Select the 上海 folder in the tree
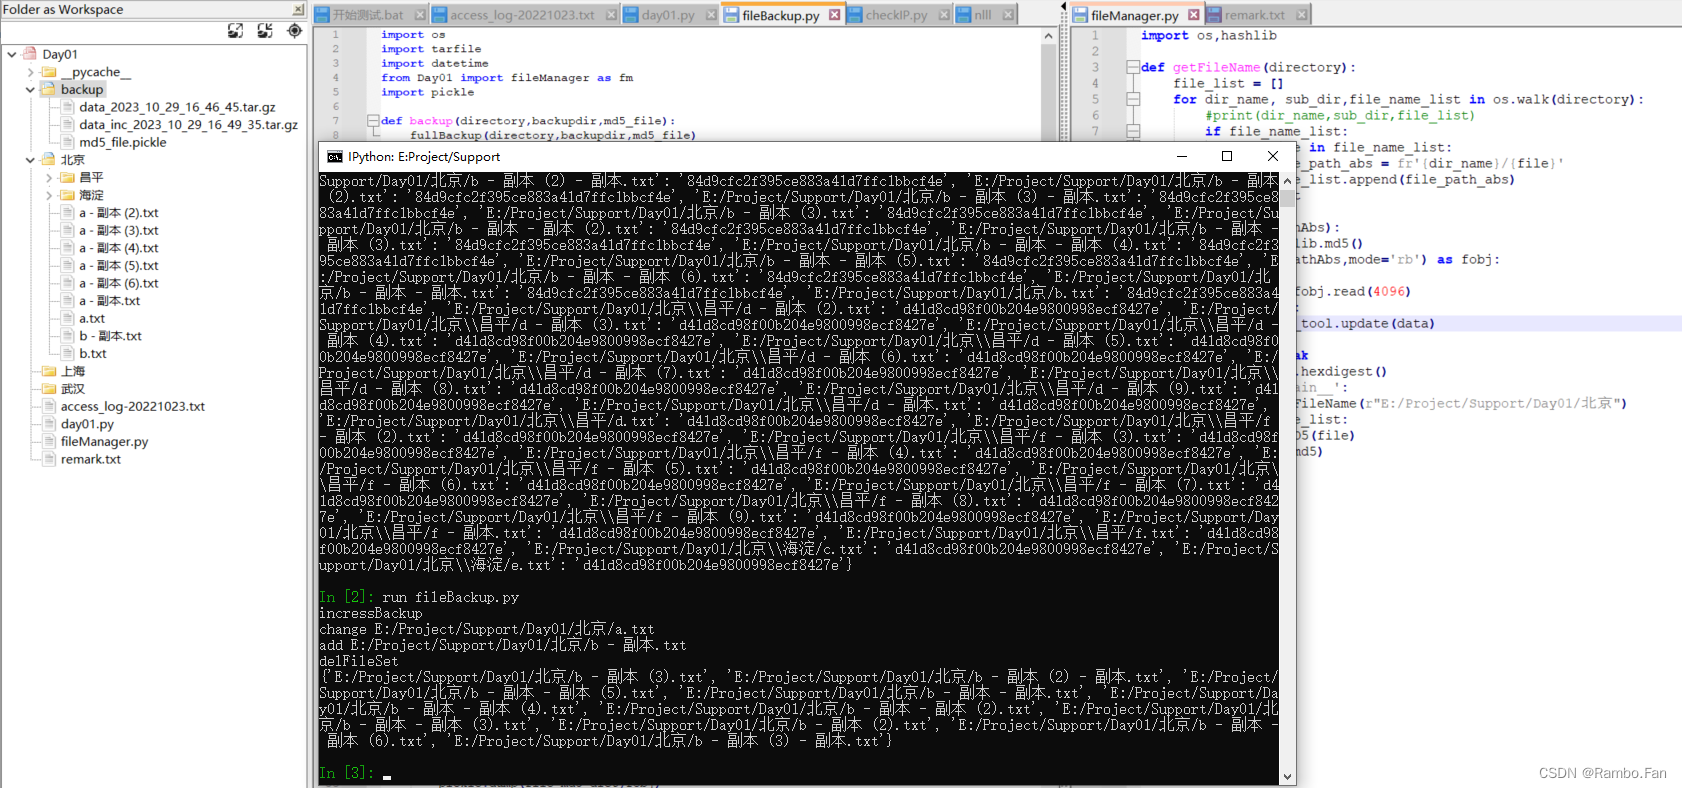Image resolution: width=1682 pixels, height=788 pixels. coord(73,371)
